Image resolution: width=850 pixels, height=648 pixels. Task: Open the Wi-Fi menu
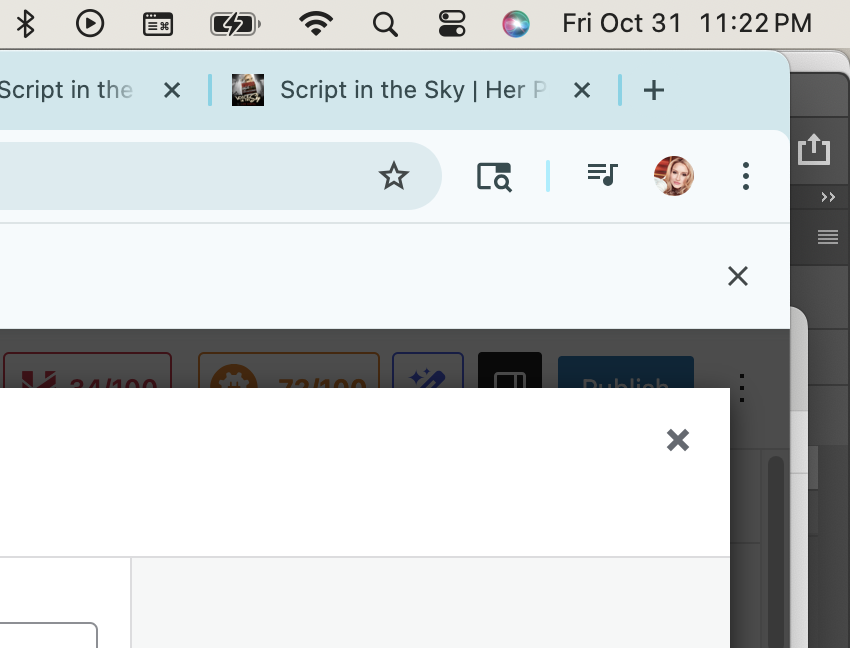[x=316, y=24]
